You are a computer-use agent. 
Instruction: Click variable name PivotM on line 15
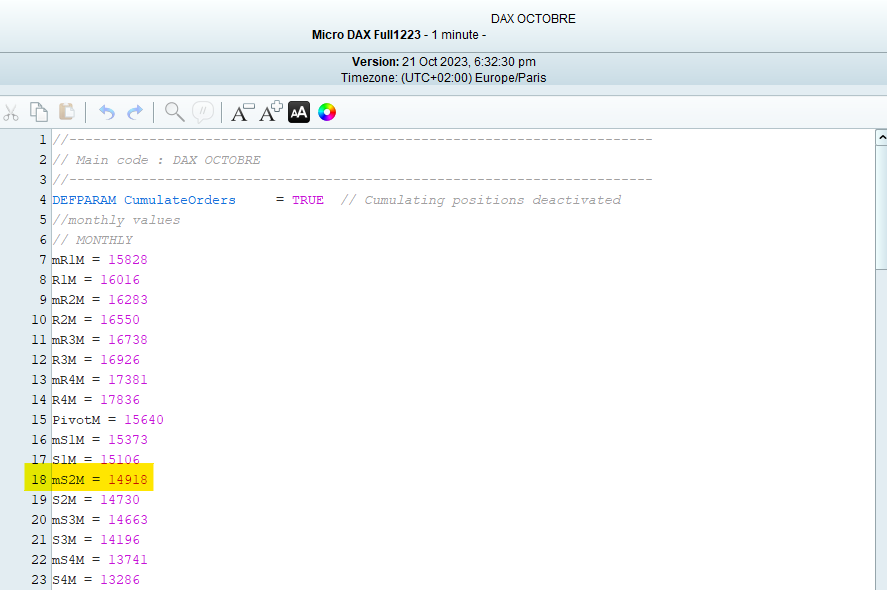[76, 420]
